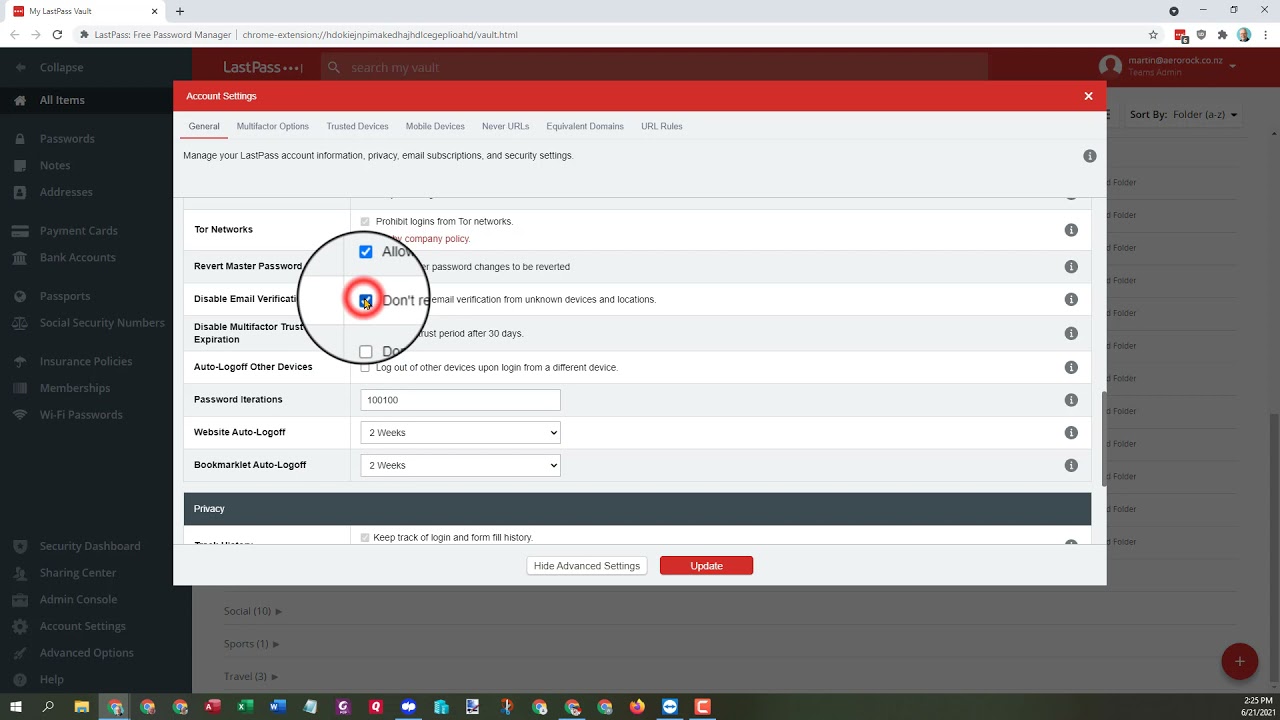Switch to Mobile Devices tab
The height and width of the screenshot is (720, 1280).
[x=435, y=126]
